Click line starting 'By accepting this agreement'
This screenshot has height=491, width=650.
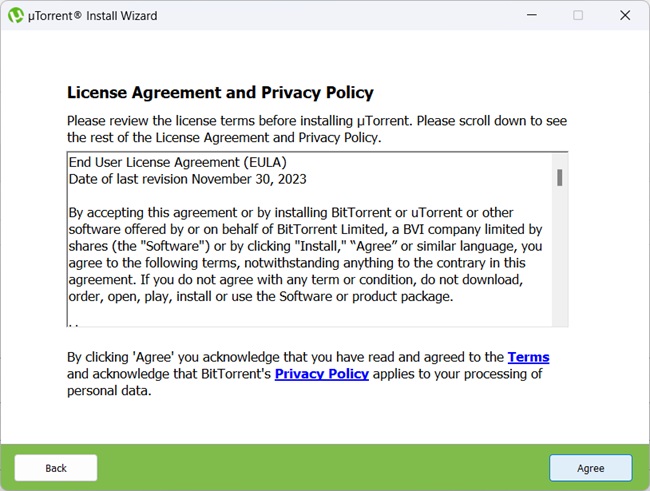(291, 212)
